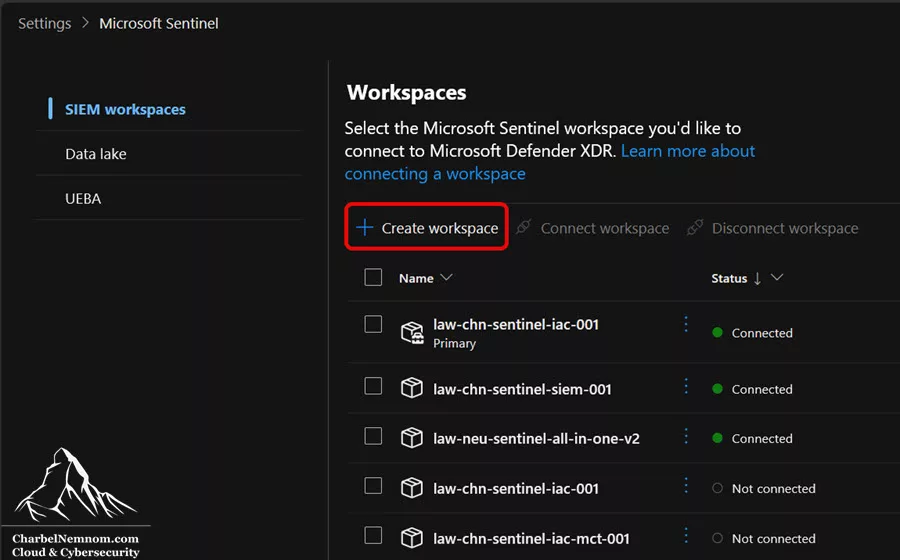This screenshot has width=900, height=560.
Task: Click the primary workspace cube icon
Action: (x=412, y=332)
